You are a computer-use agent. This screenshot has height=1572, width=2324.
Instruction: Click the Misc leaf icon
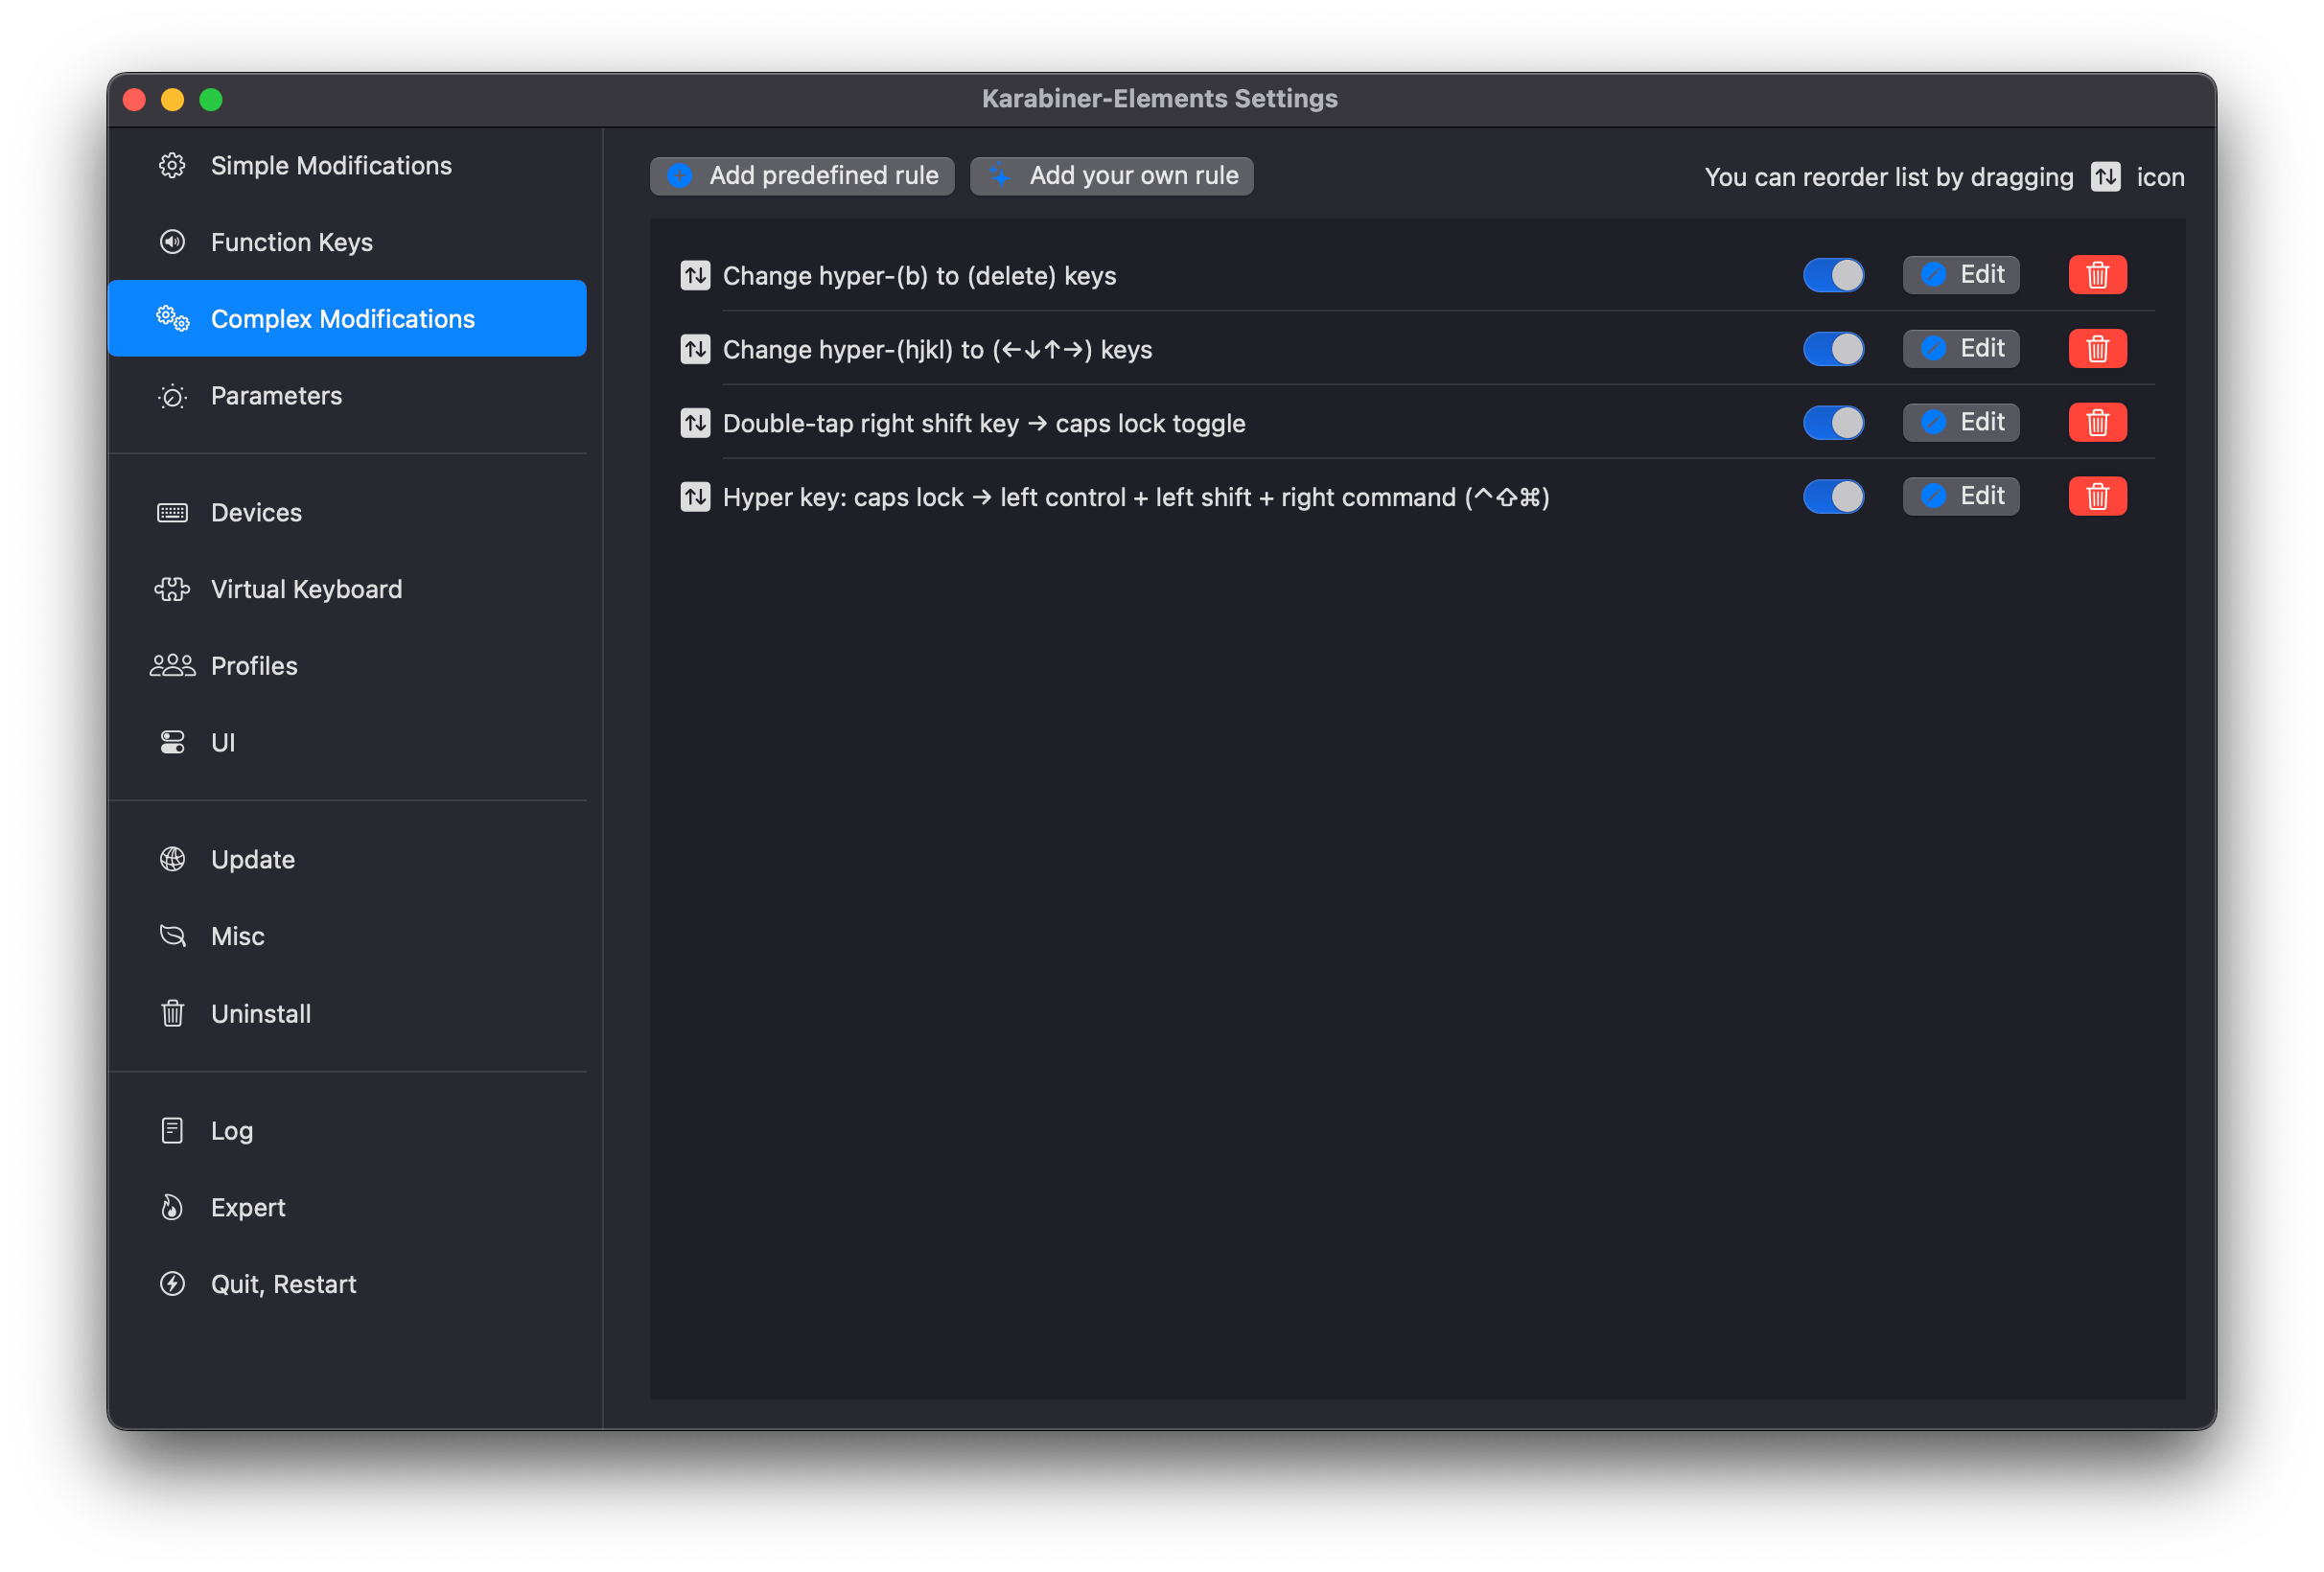(x=172, y=936)
